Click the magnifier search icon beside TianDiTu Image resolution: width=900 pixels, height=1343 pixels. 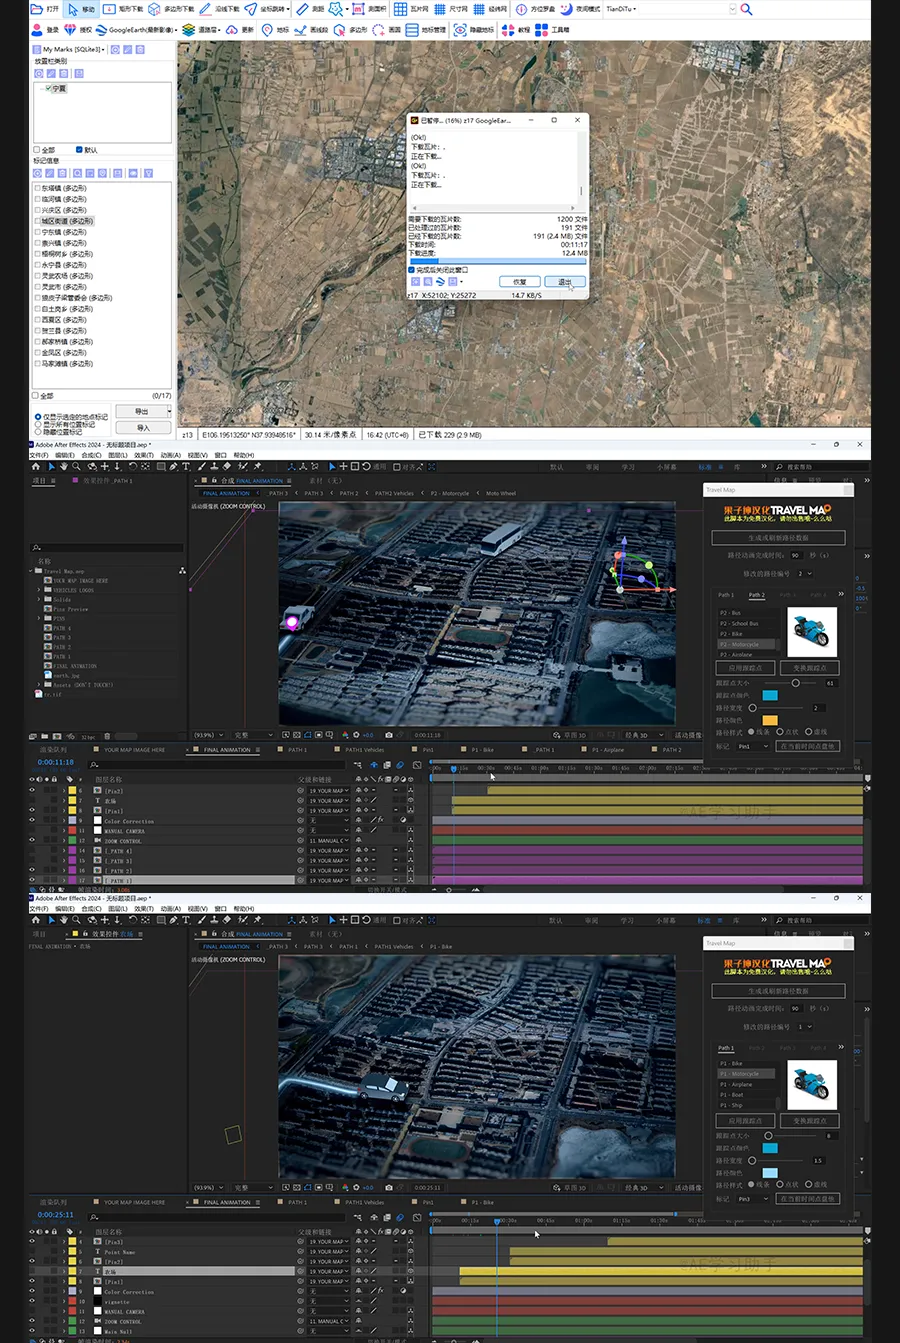pos(746,9)
